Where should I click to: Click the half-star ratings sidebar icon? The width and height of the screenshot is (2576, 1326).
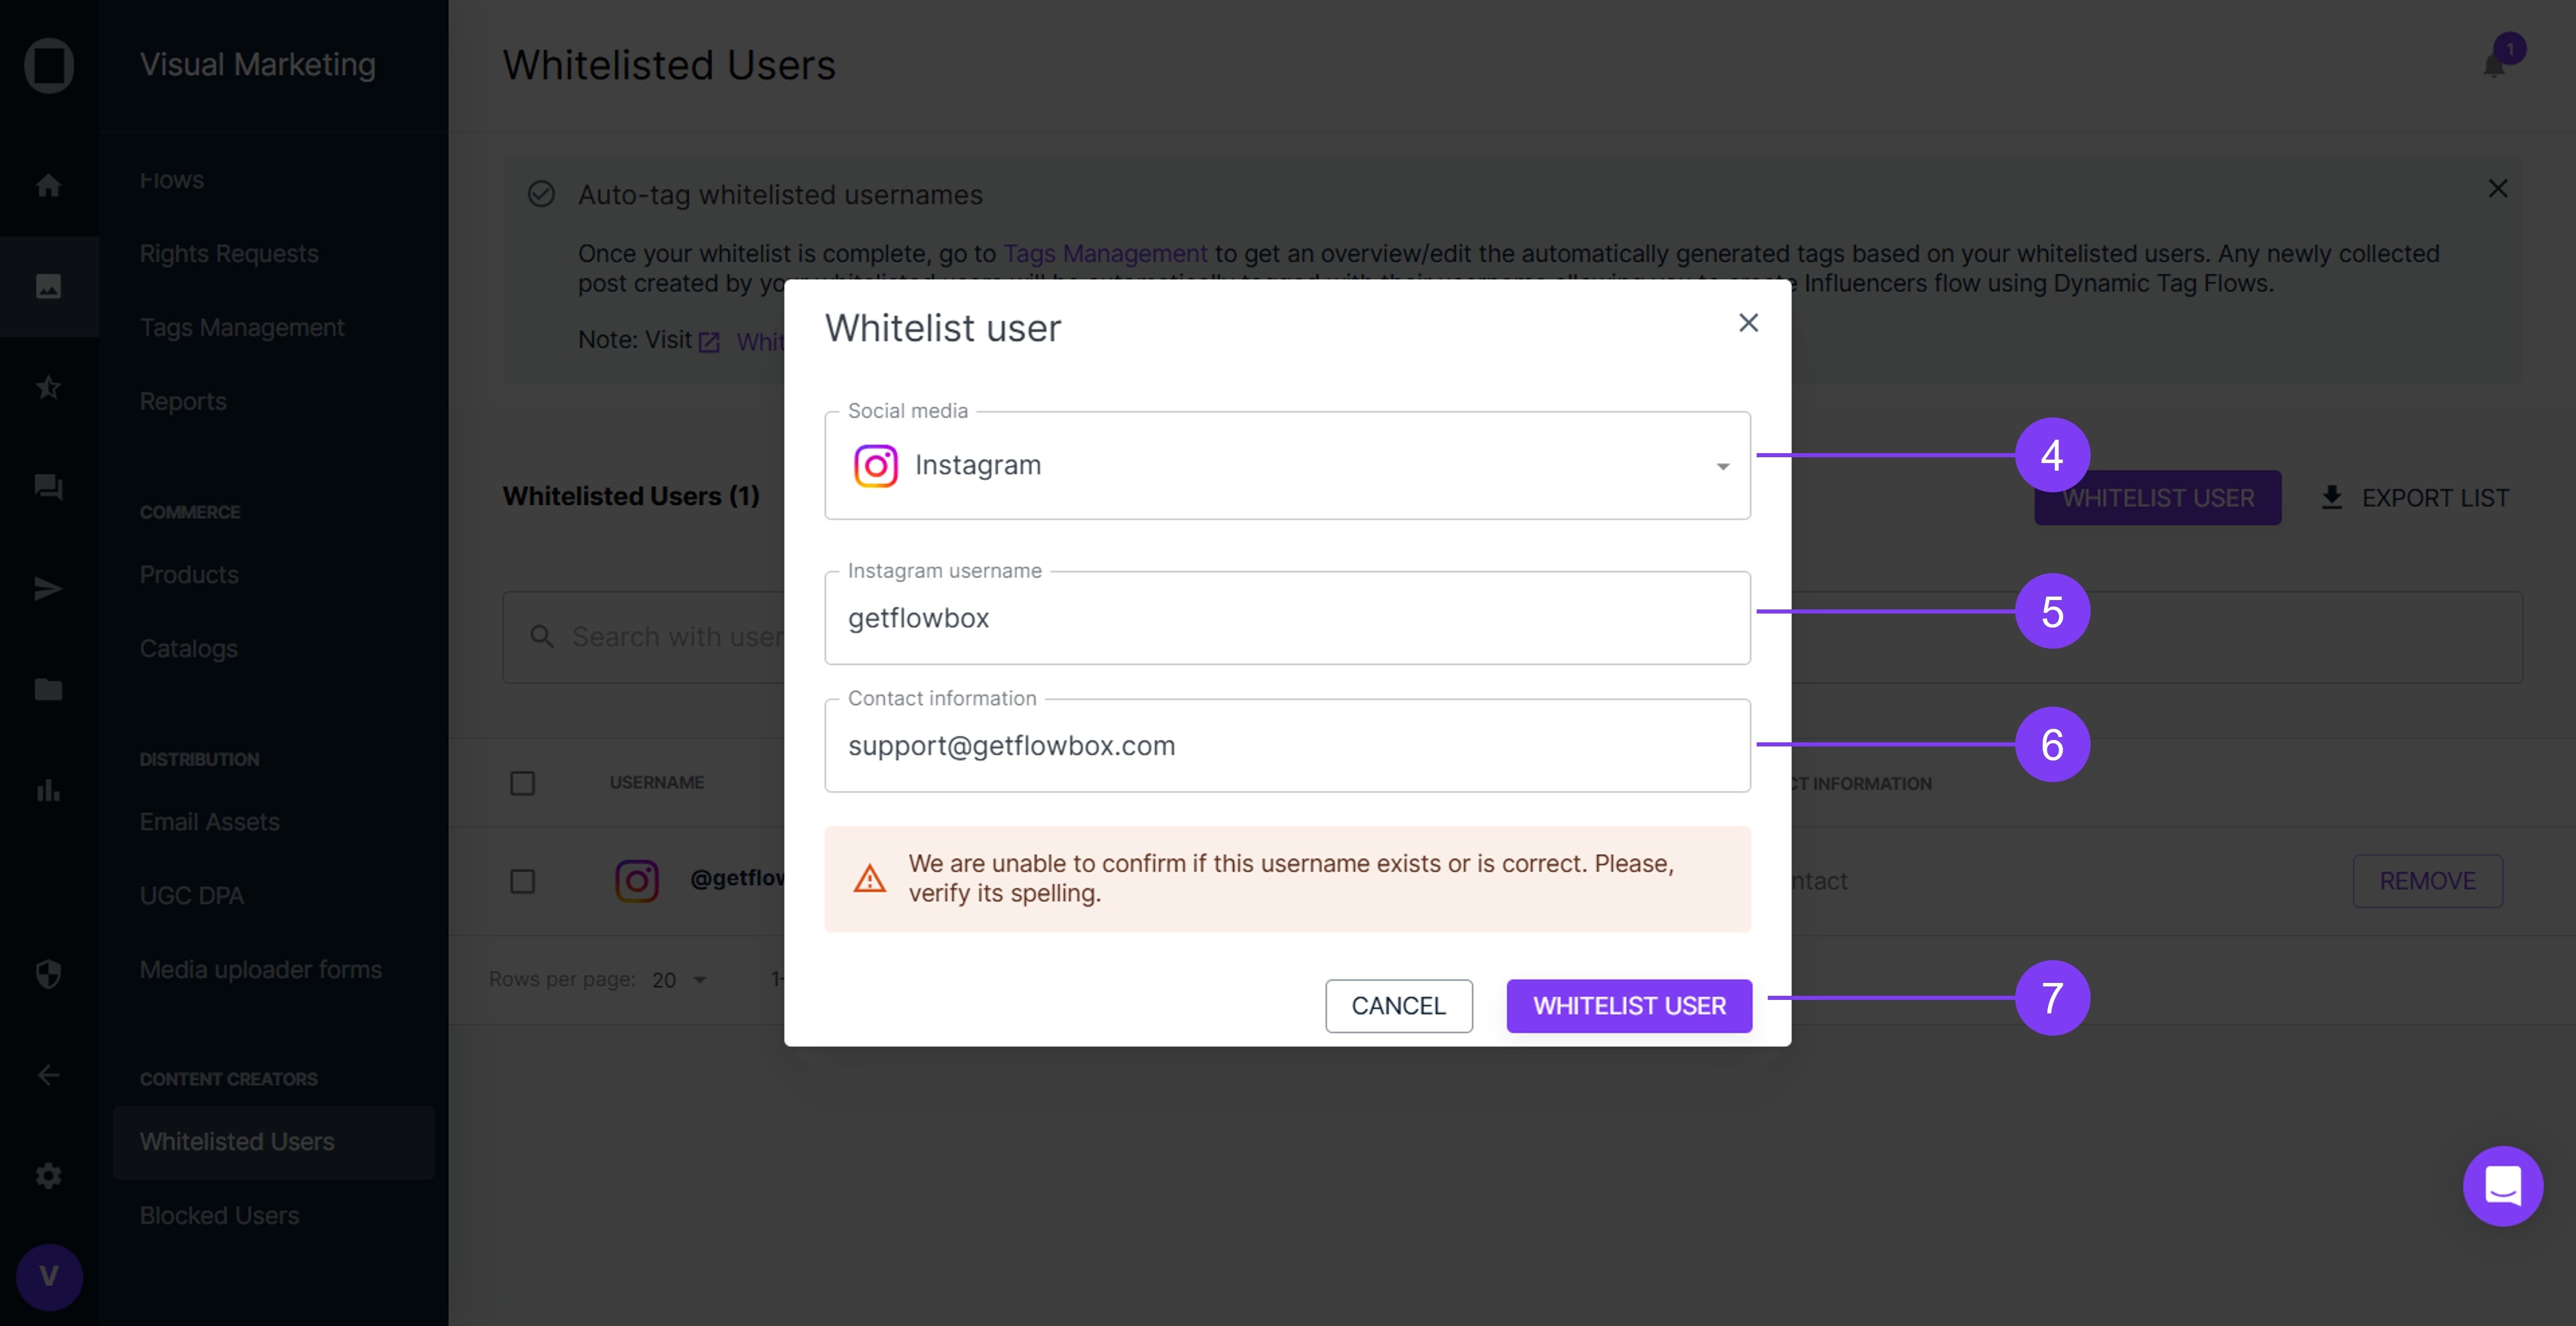coord(48,387)
